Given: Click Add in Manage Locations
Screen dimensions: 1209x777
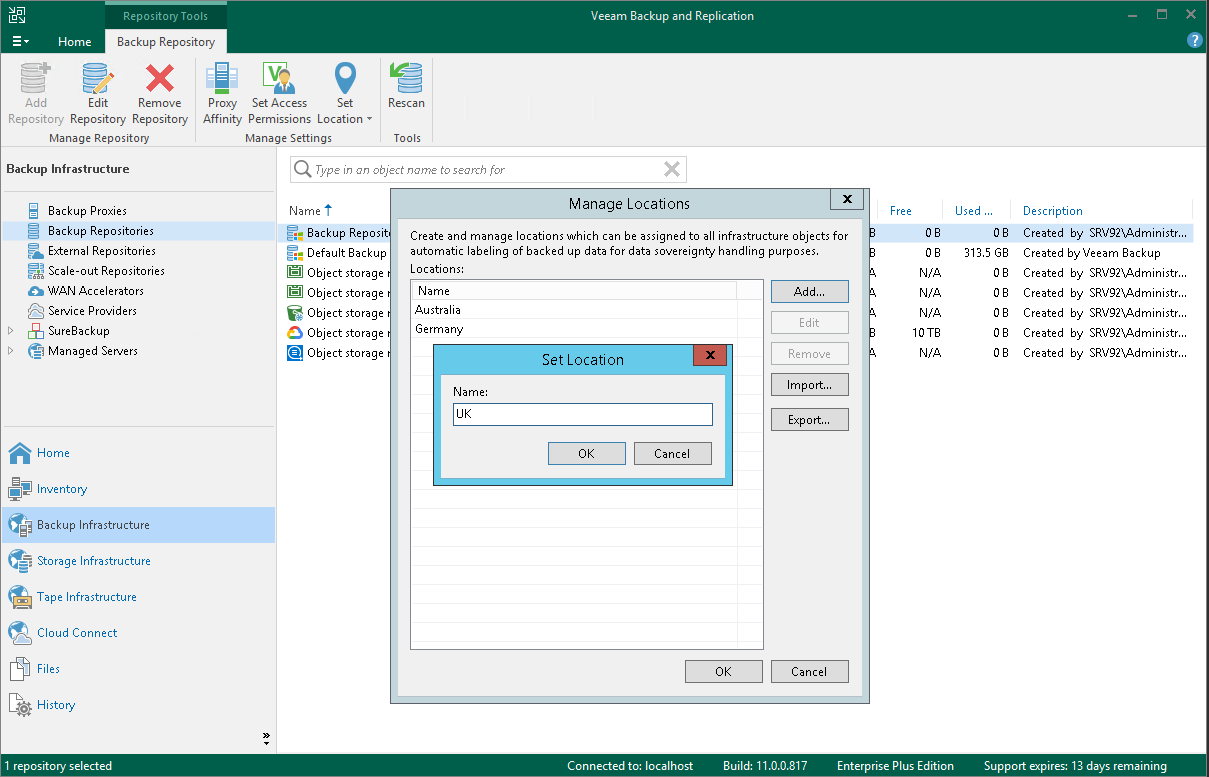Looking at the screenshot, I should 810,292.
